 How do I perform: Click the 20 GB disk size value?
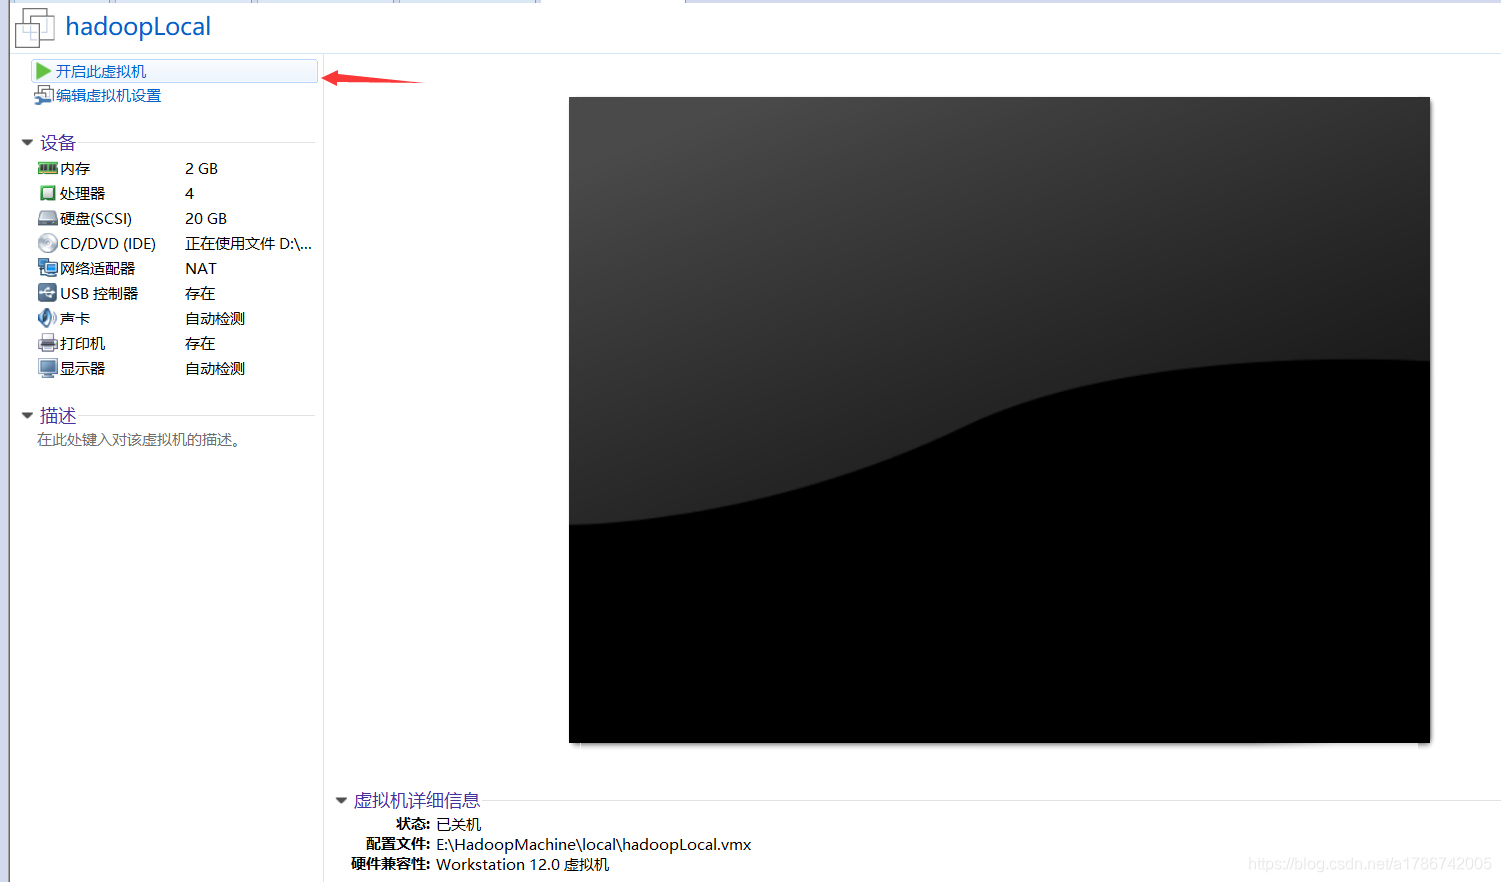pyautogui.click(x=206, y=219)
